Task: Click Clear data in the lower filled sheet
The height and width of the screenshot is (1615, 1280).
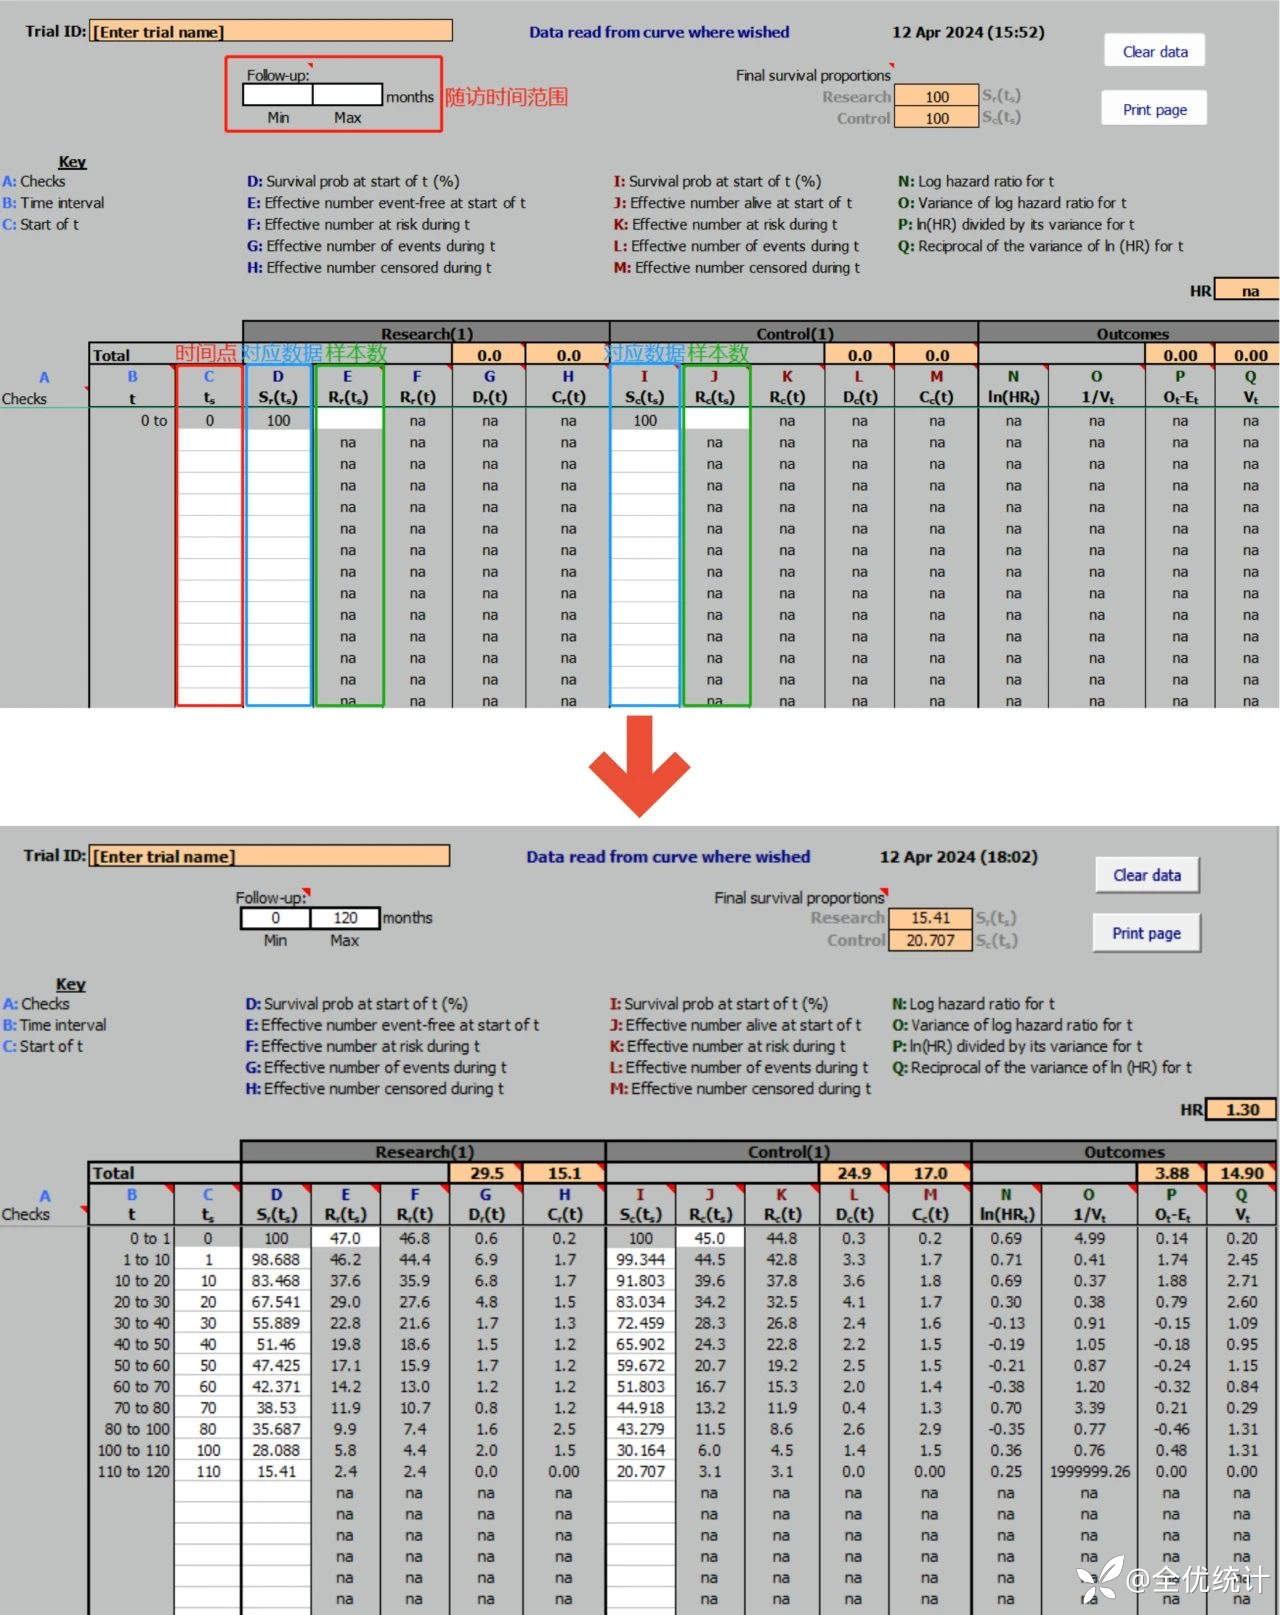Action: pos(1146,875)
